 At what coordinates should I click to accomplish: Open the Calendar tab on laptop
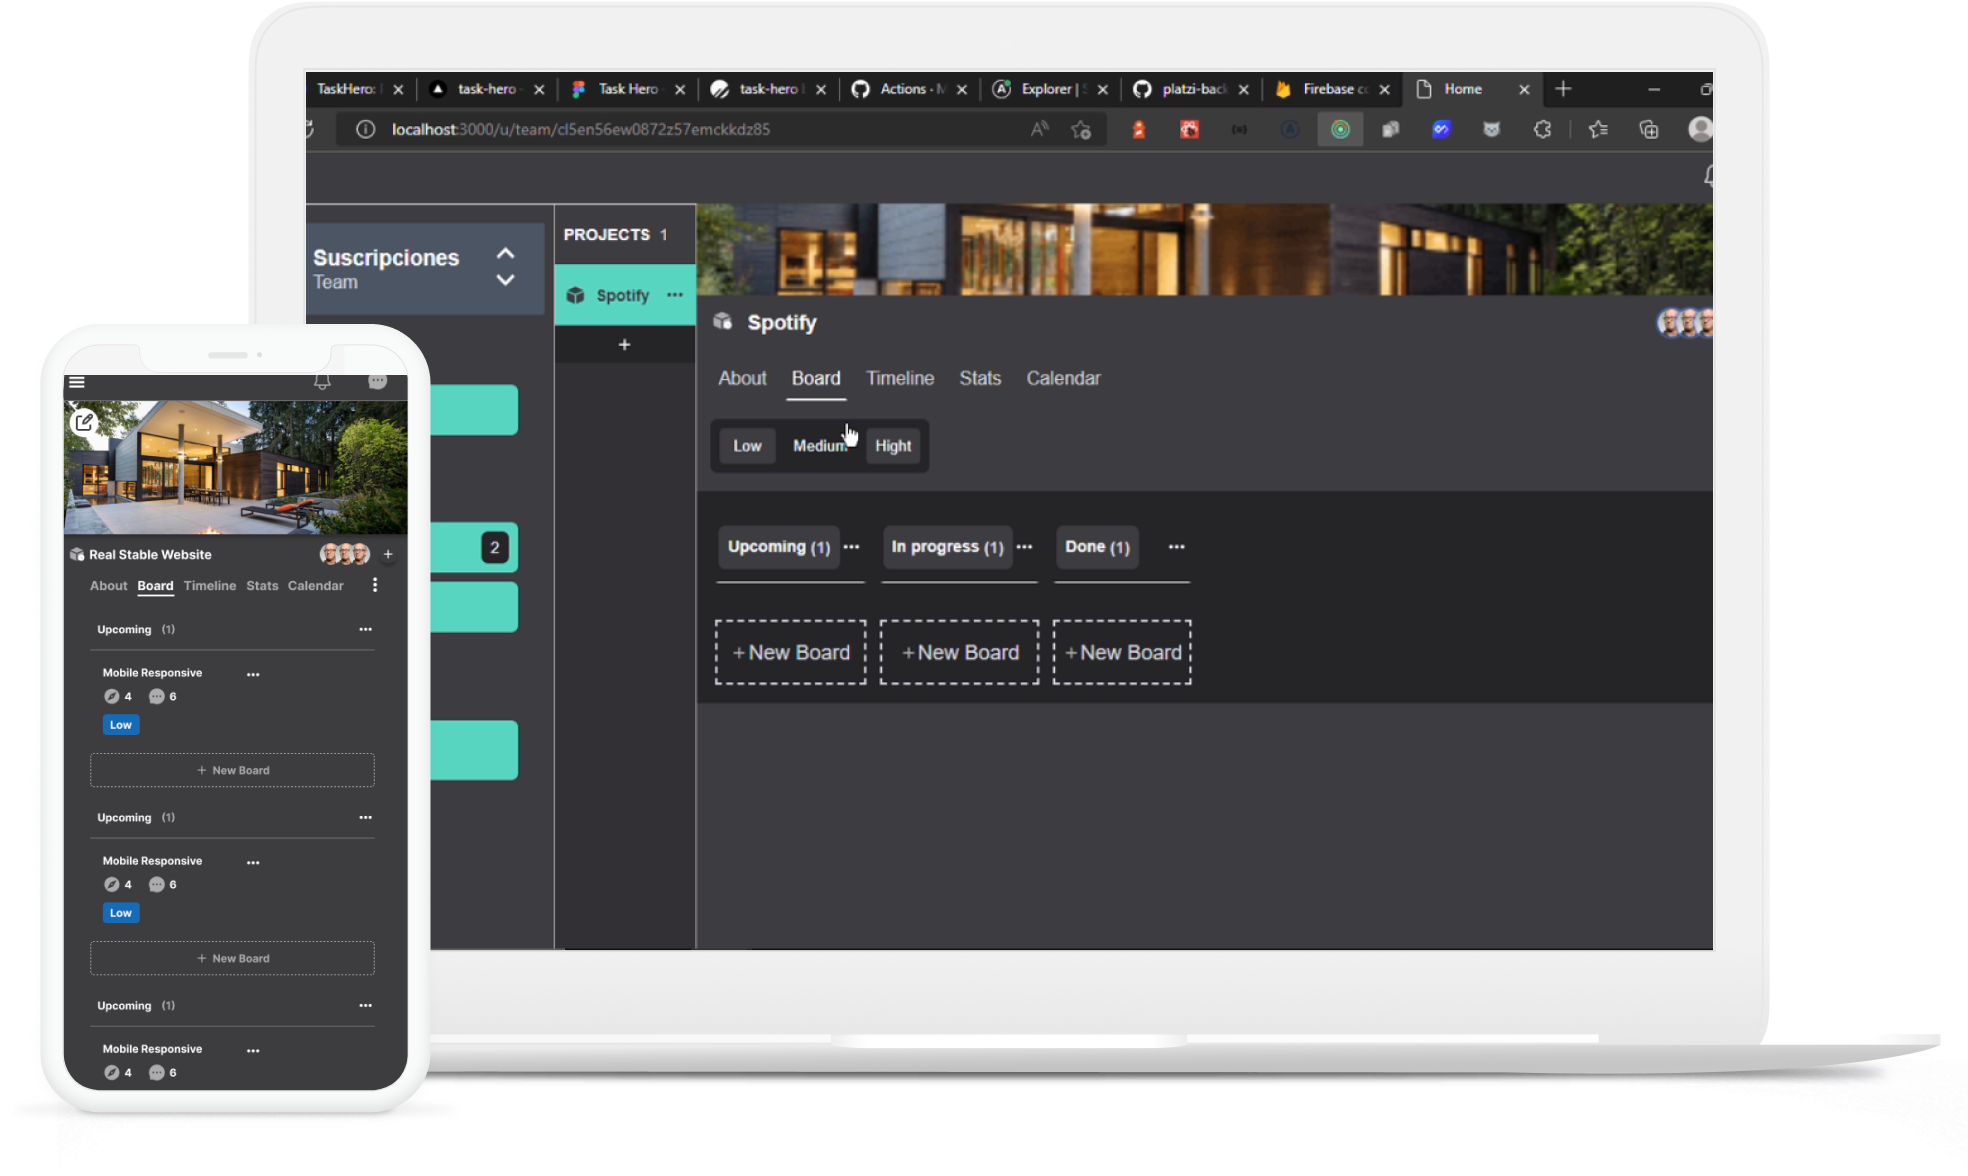pos(1063,379)
